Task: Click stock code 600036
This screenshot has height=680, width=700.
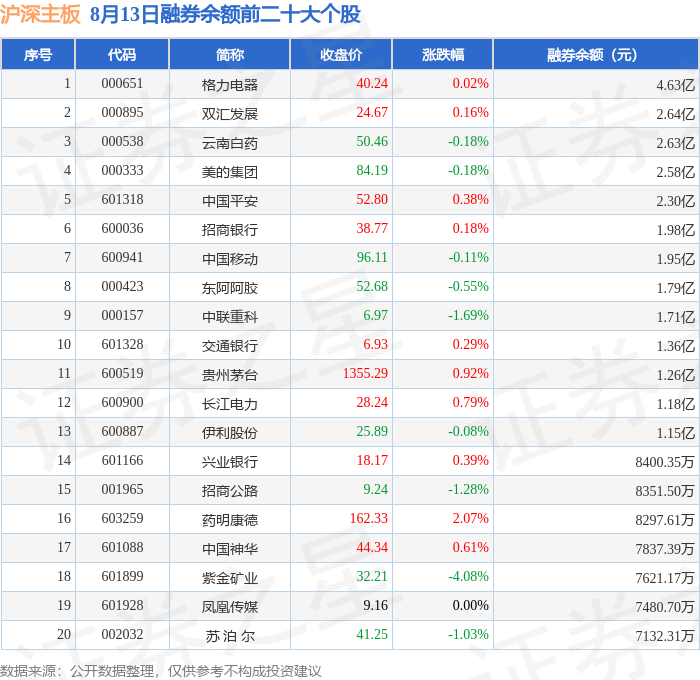Action: click(x=122, y=229)
